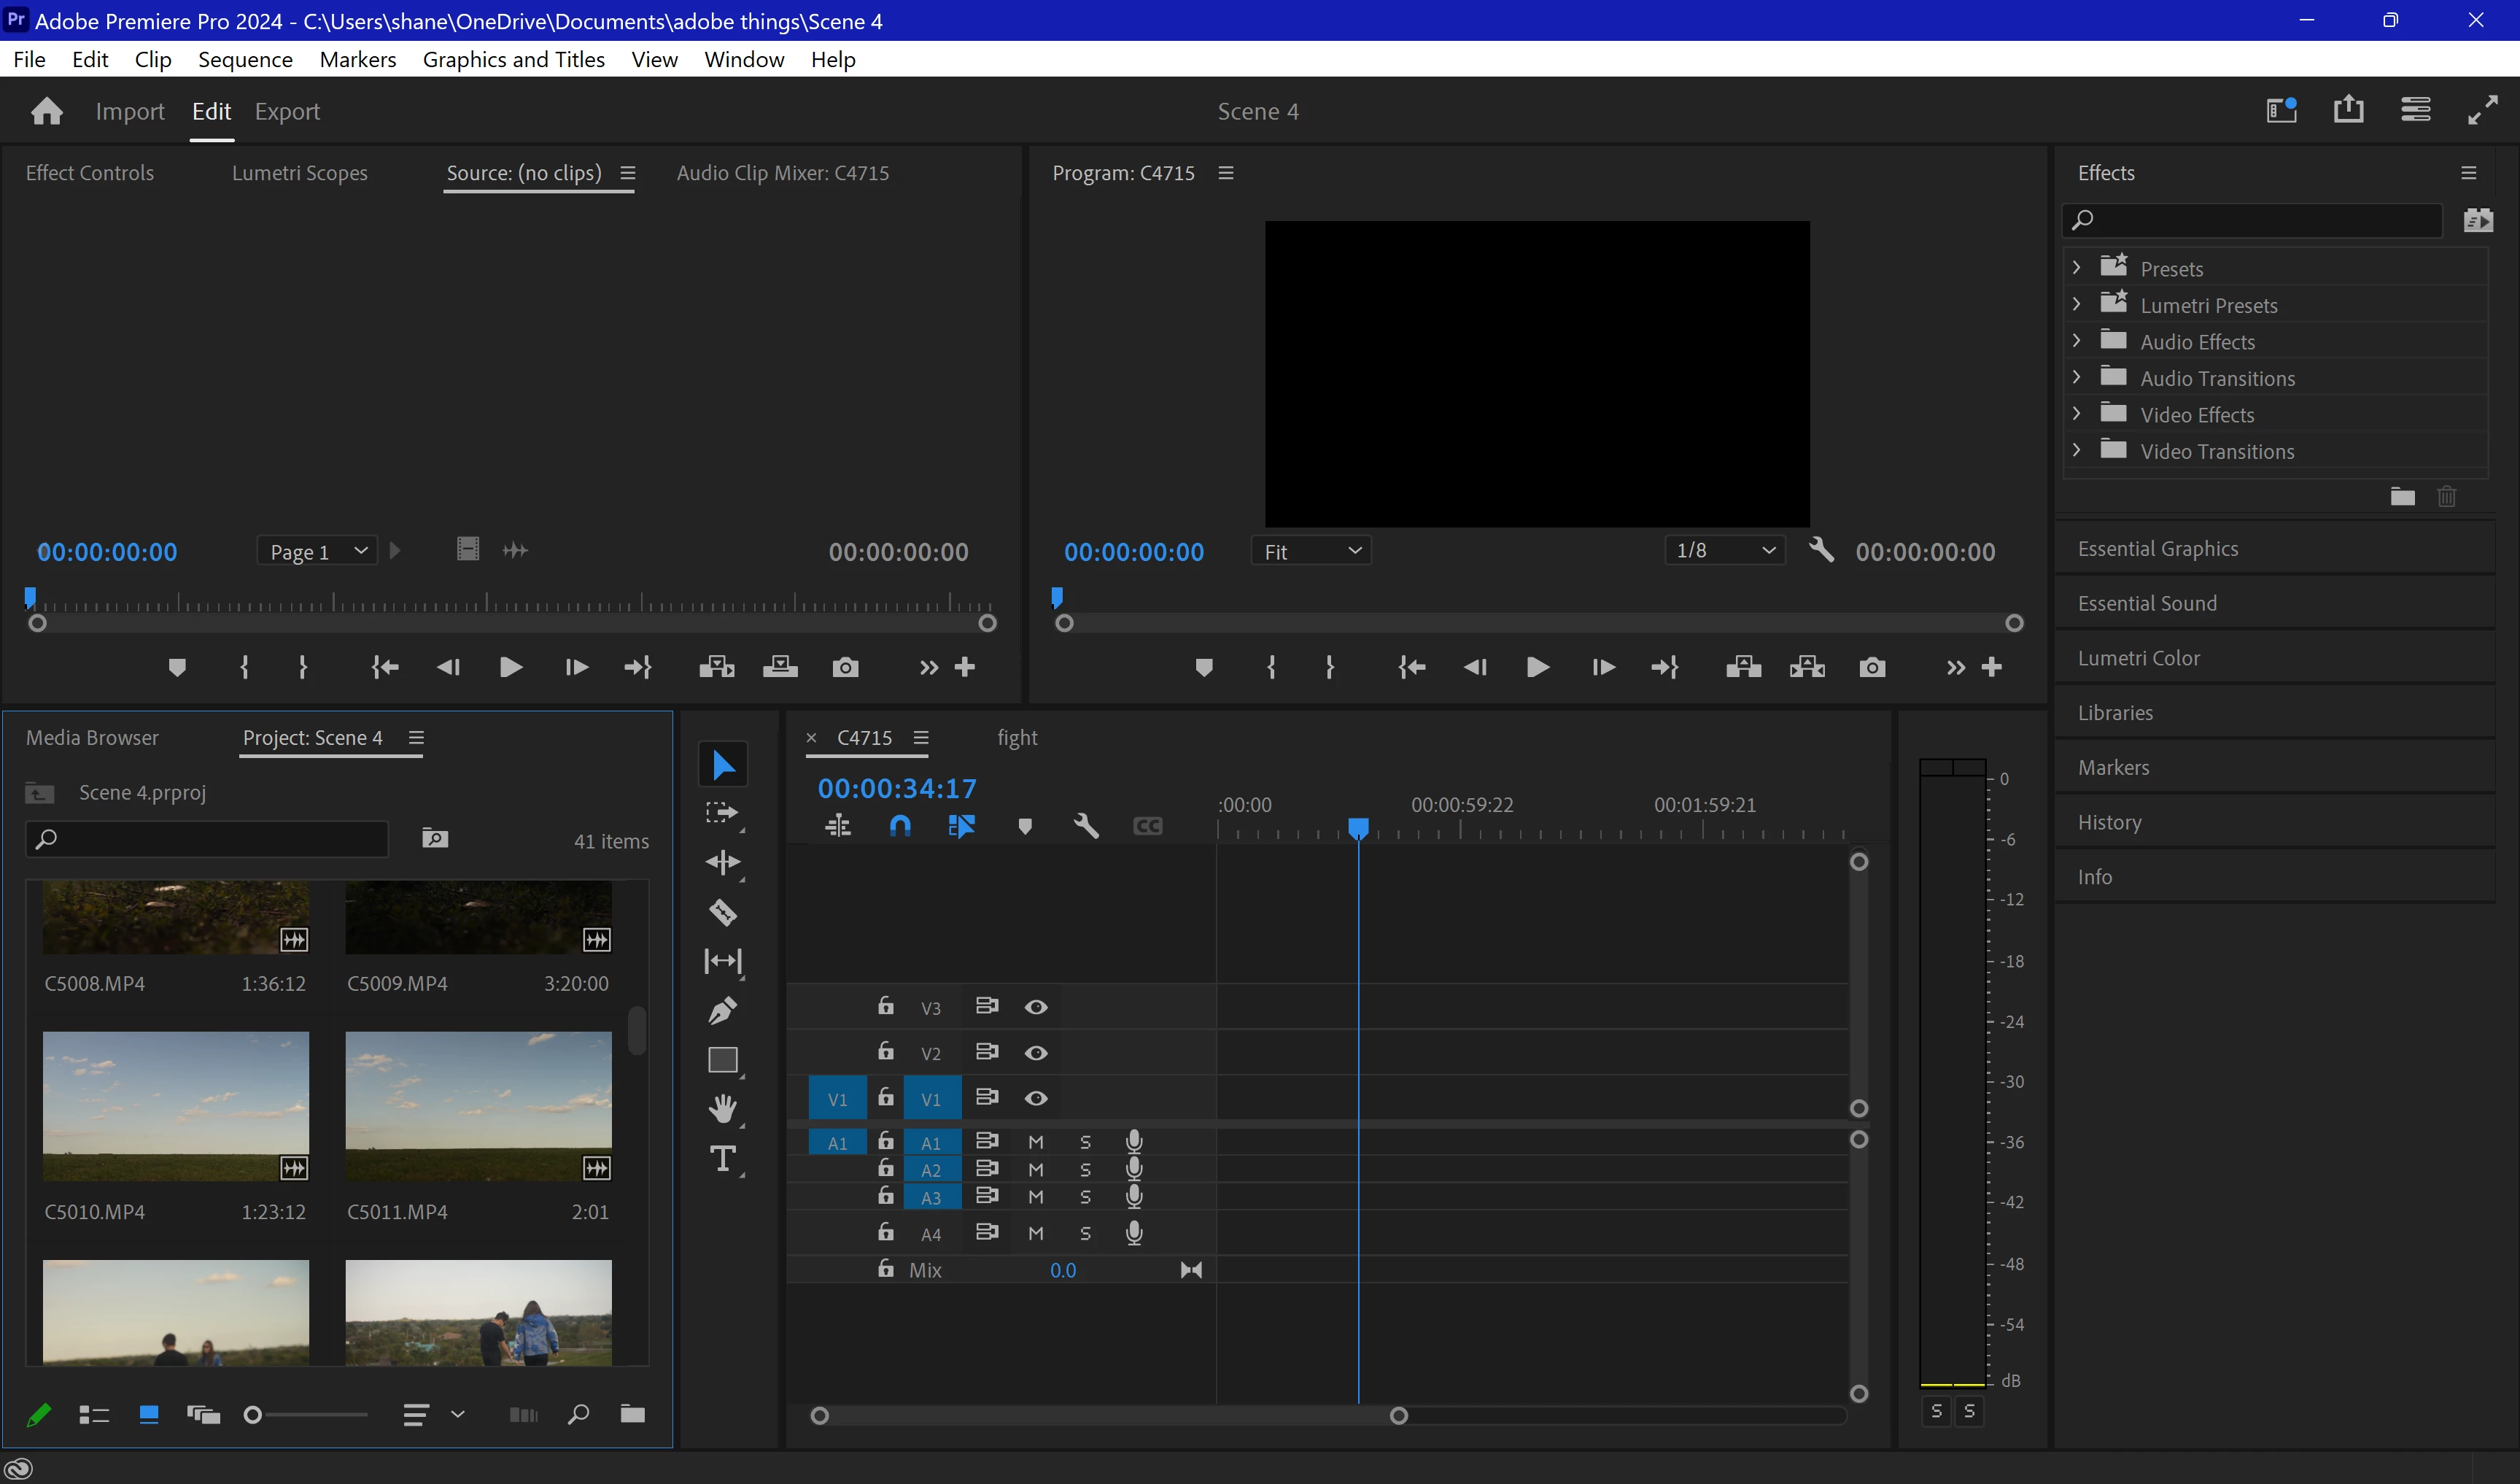2520x1484 pixels.
Task: Open the 1/8 playback resolution dropdown
Action: click(1725, 551)
